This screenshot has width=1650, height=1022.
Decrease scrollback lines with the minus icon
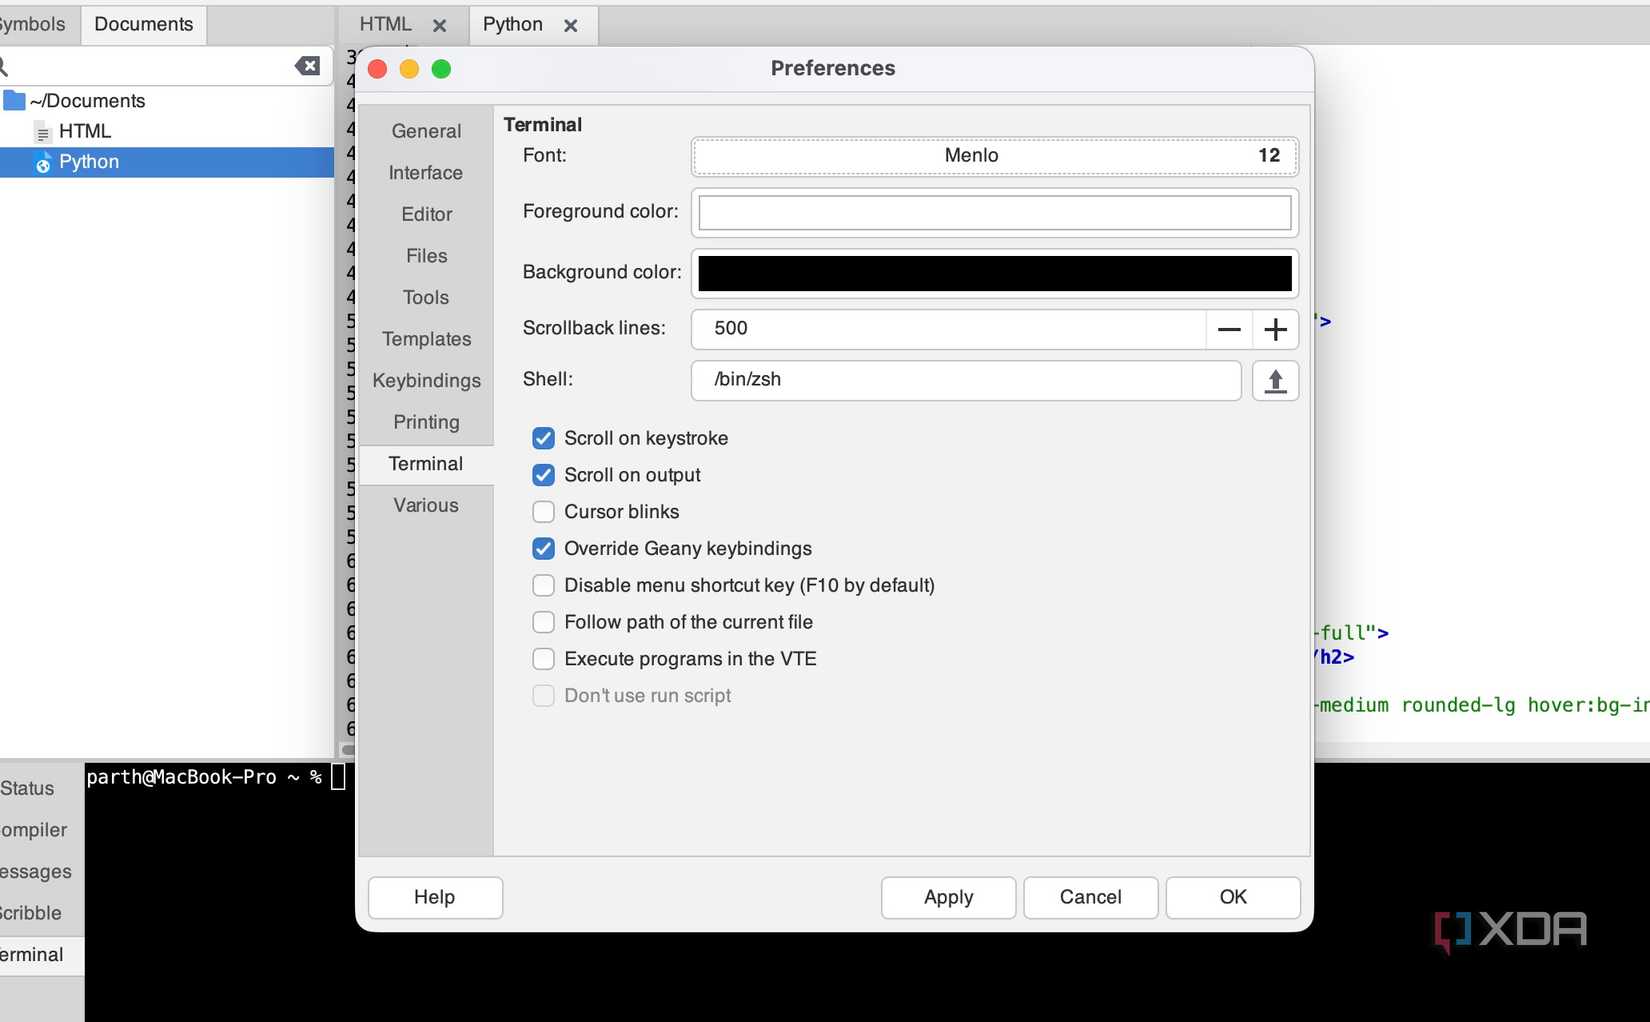pos(1228,329)
